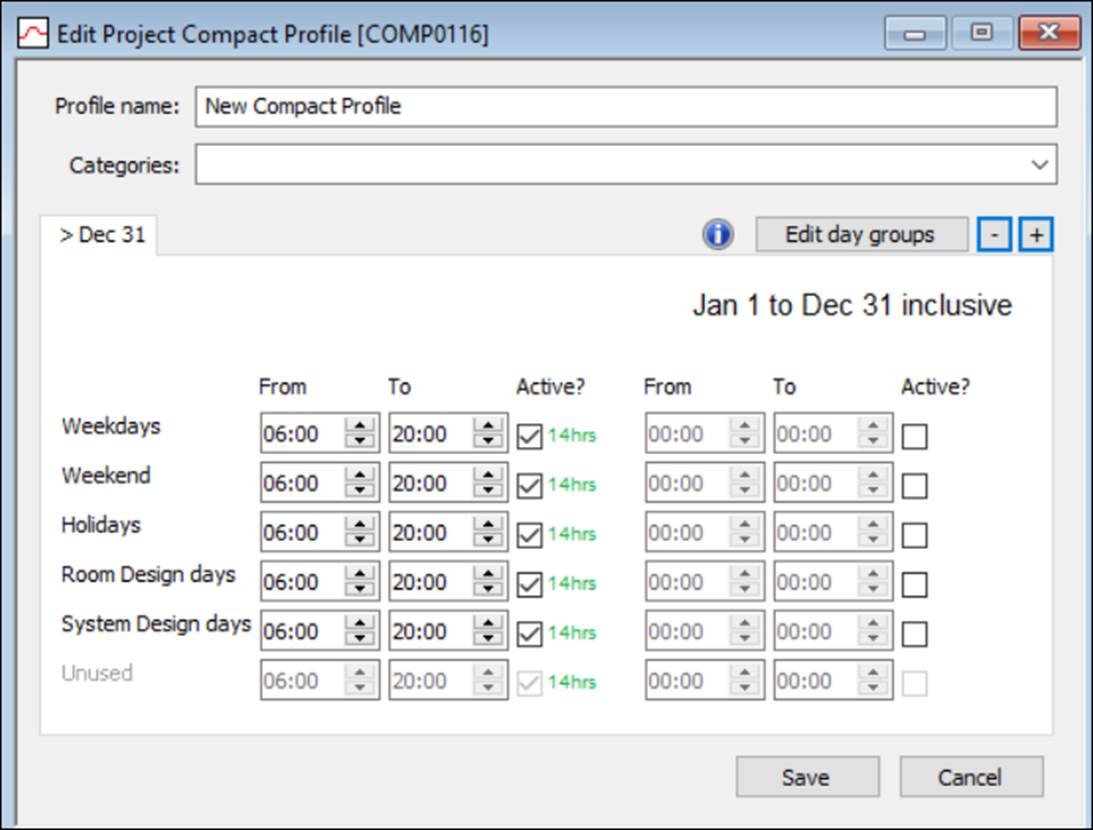Select the '> Dec 31' tab
This screenshot has height=830, width=1093.
pyautogui.click(x=99, y=235)
